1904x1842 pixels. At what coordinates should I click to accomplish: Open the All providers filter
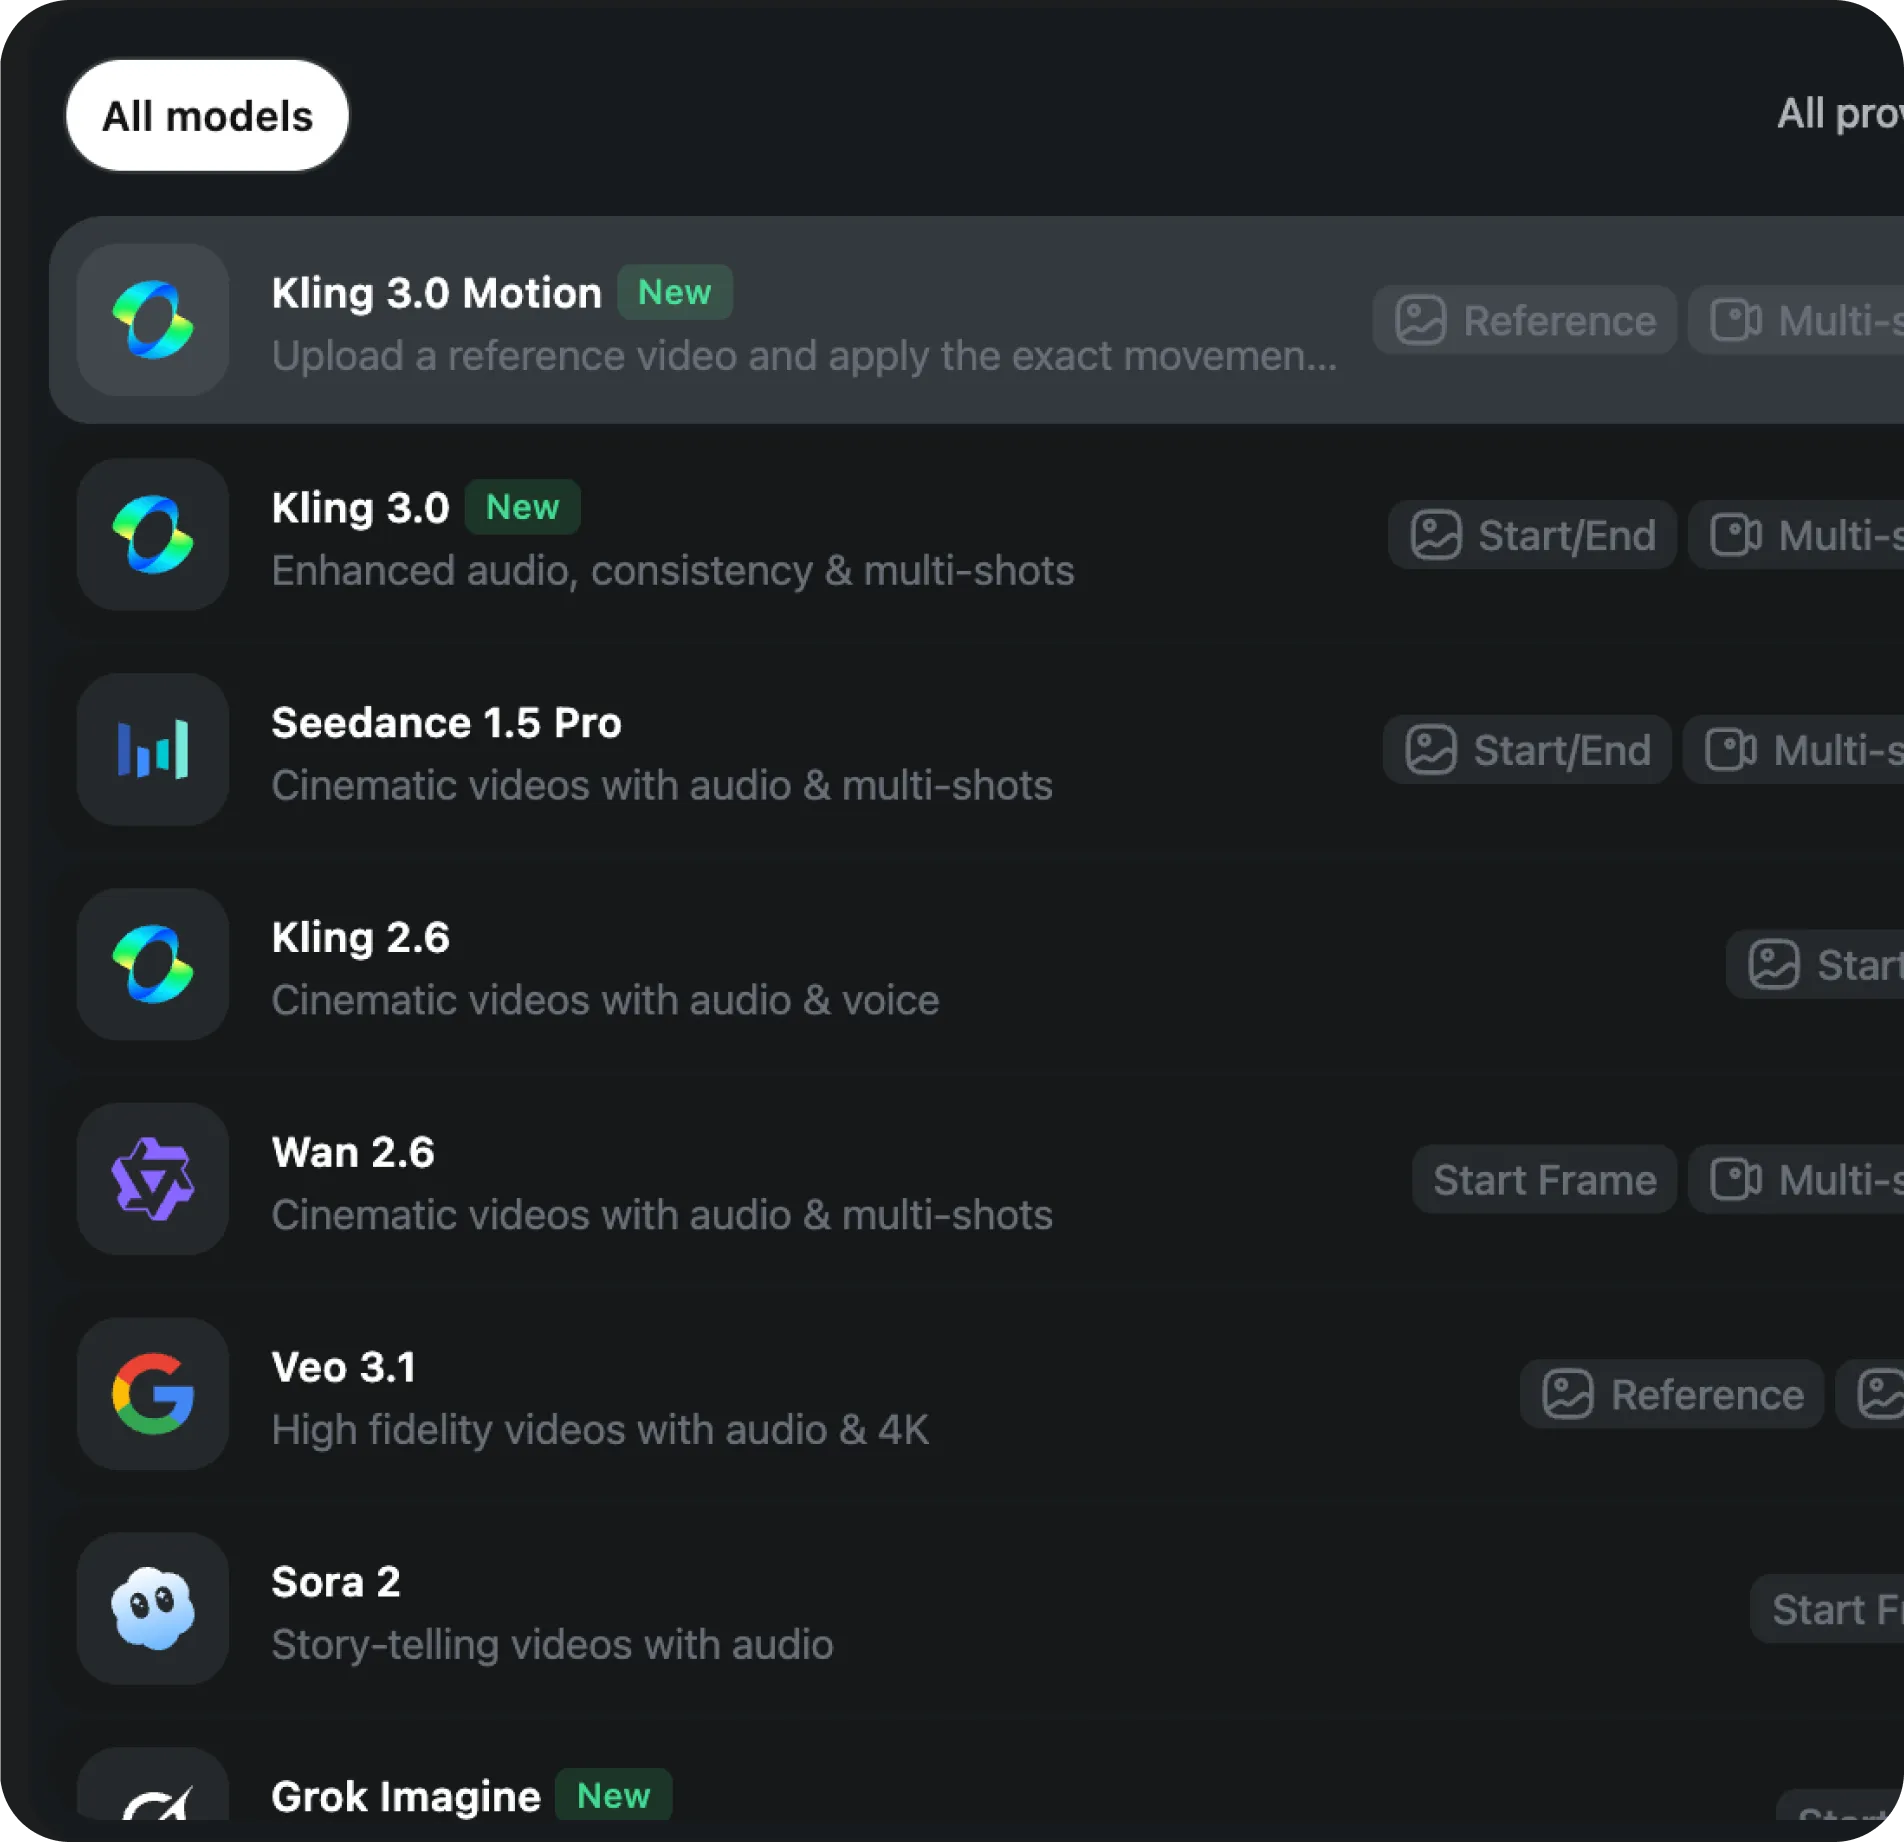[x=1840, y=114]
